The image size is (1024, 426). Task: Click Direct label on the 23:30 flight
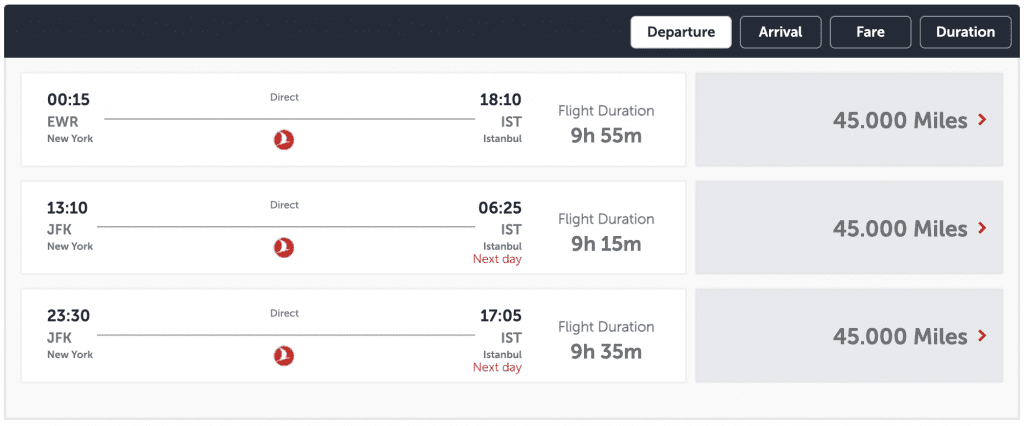284,313
